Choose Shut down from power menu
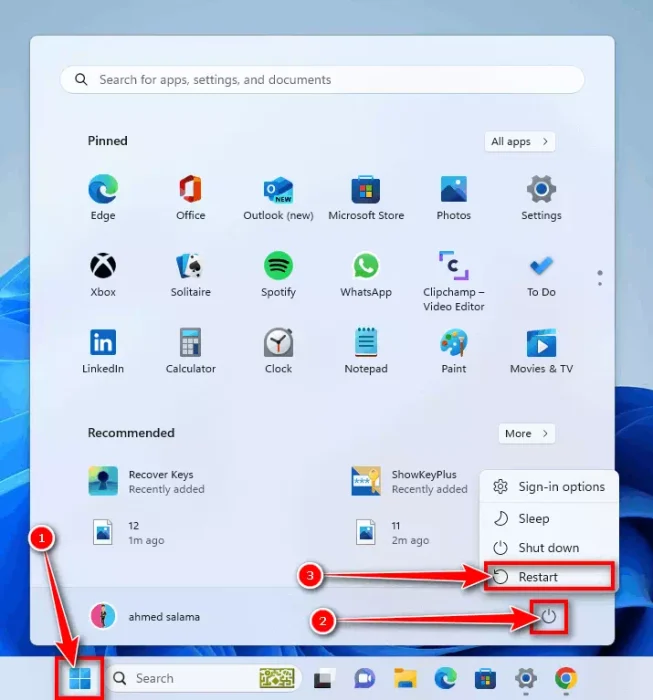Image resolution: width=653 pixels, height=700 pixels. [549, 548]
